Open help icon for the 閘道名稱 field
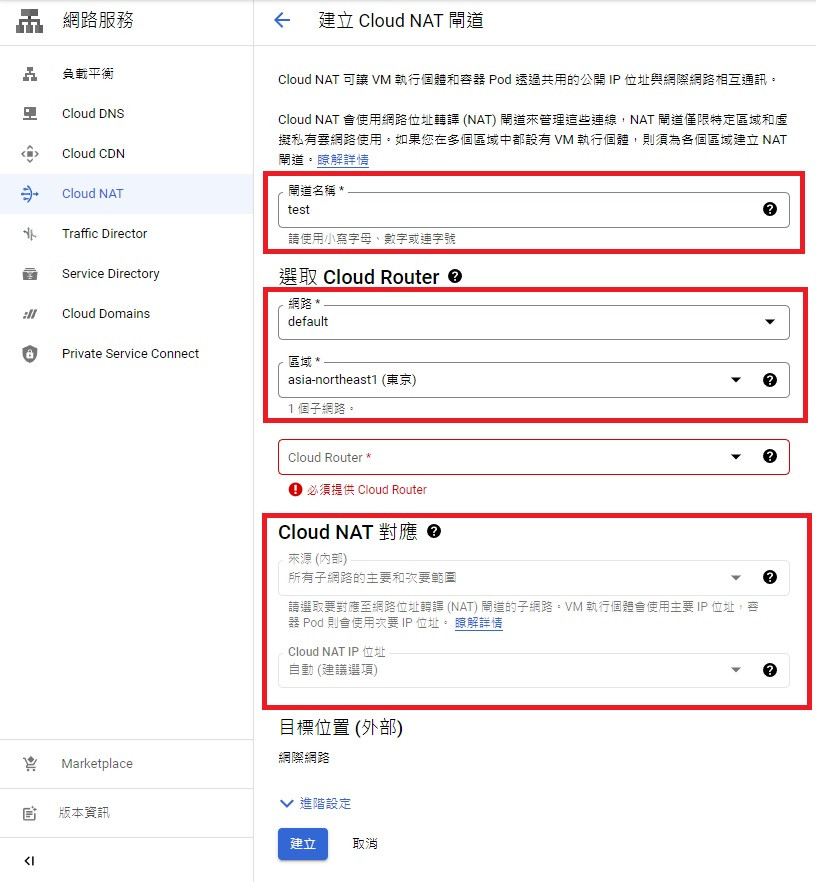Image resolution: width=816 pixels, height=882 pixels. click(770, 209)
